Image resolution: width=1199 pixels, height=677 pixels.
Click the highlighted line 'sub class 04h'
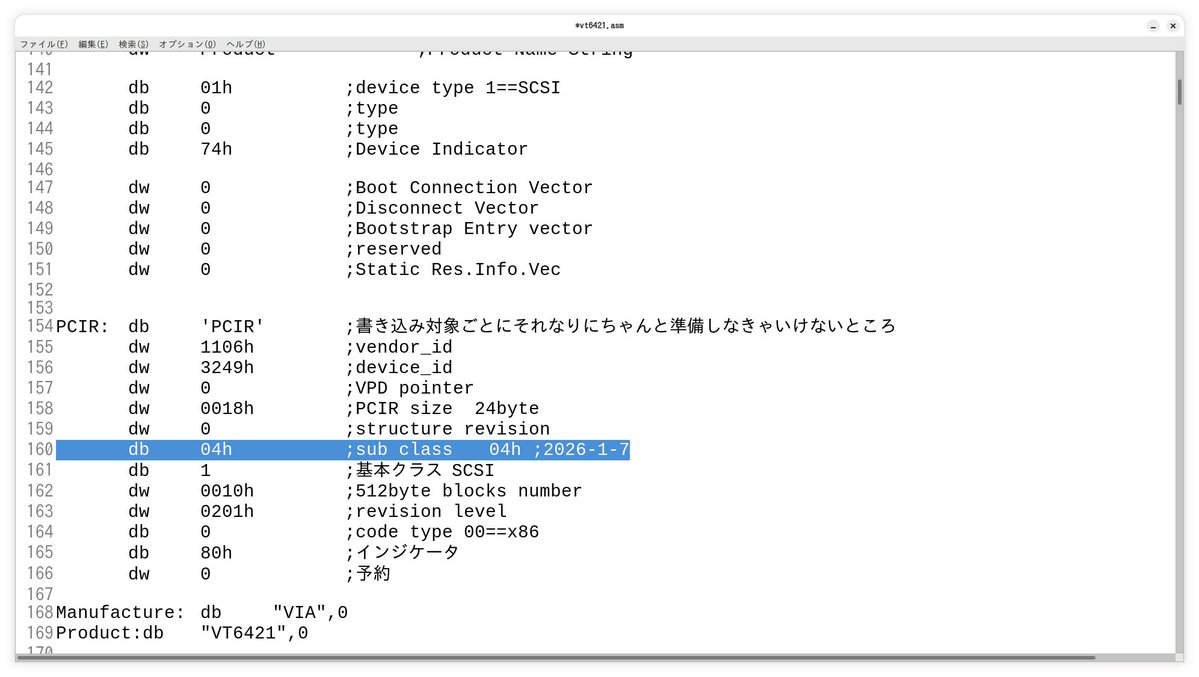[x=343, y=450]
